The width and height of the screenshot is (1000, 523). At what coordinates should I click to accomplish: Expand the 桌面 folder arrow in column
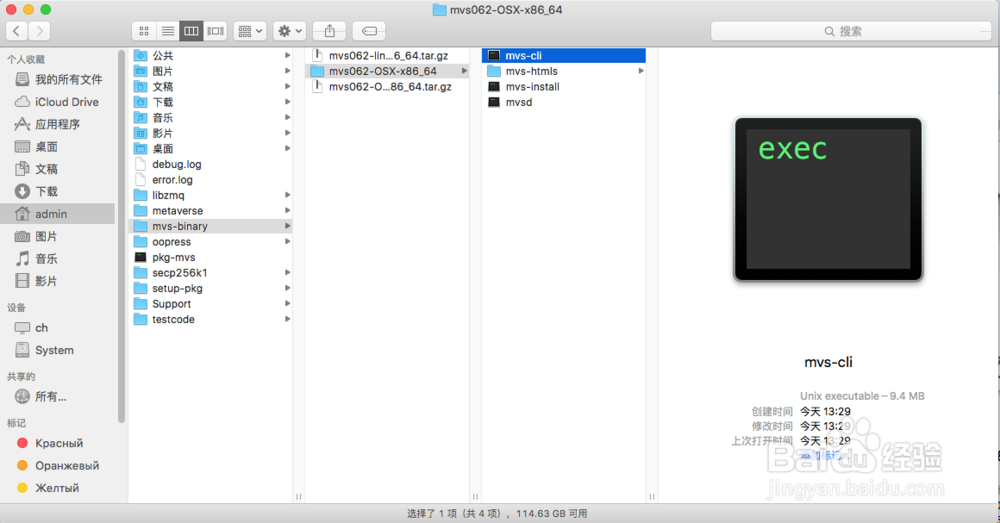[288, 149]
